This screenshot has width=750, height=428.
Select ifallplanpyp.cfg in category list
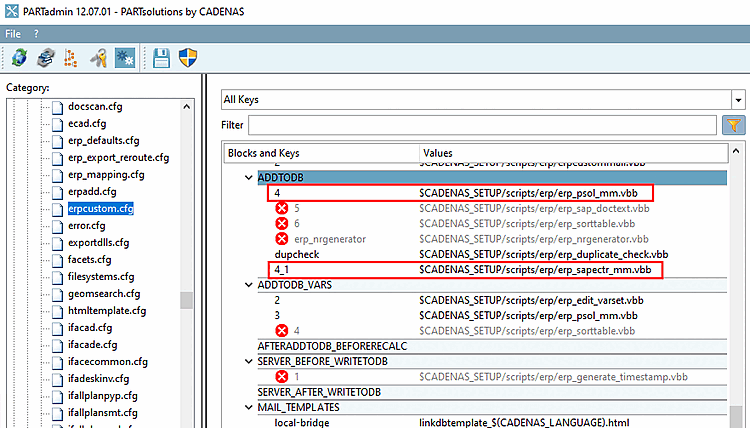[102, 396]
